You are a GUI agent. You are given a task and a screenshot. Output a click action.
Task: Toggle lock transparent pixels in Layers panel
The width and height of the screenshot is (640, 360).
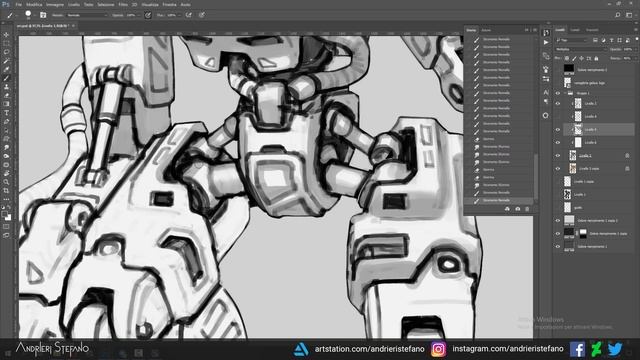point(567,58)
